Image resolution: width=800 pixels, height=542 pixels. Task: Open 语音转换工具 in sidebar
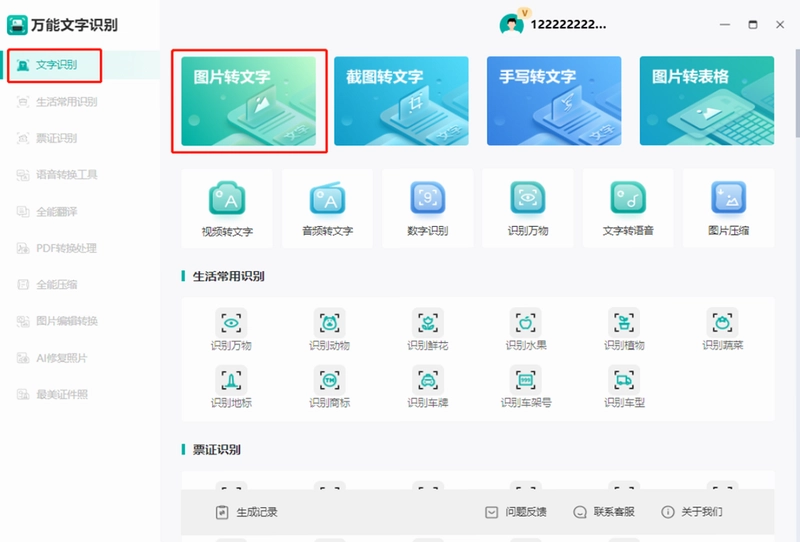[57, 175]
